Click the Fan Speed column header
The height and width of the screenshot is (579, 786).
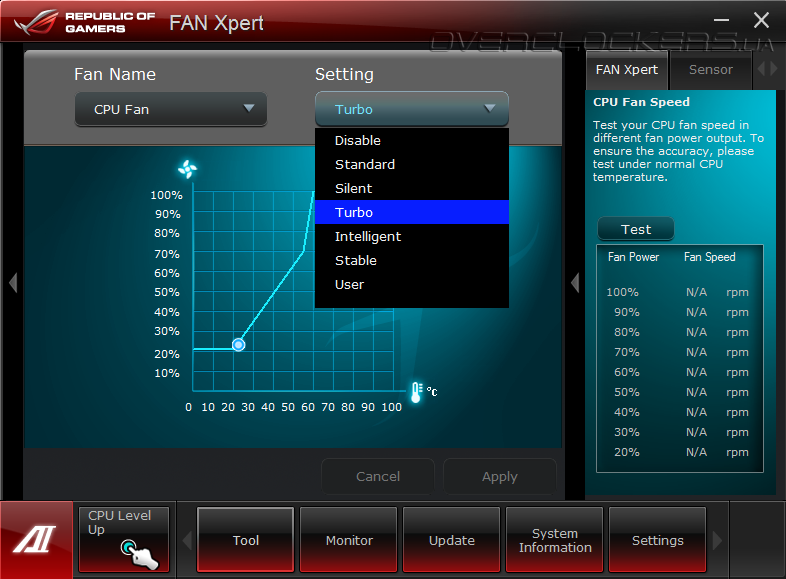709,257
